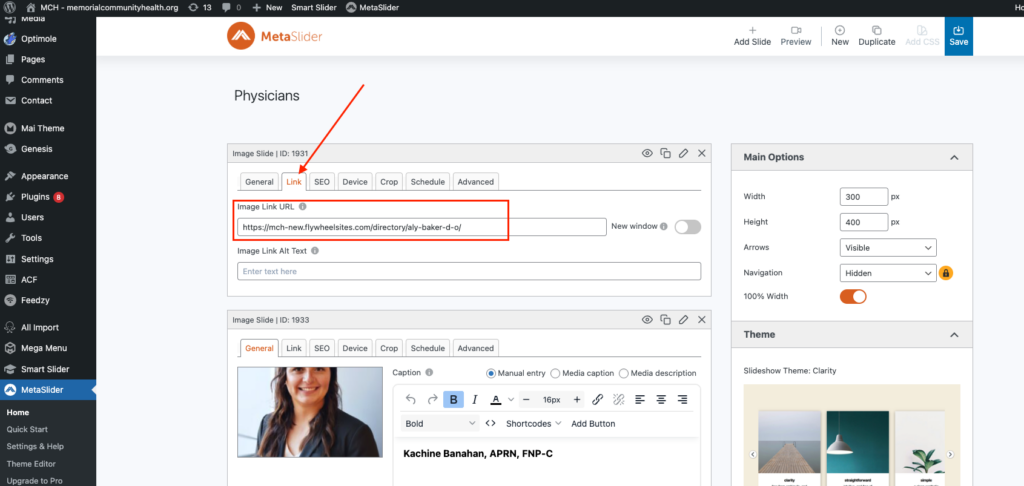The width and height of the screenshot is (1024, 486).
Task: Click the pencil edit icon on slide 1931
Action: pos(683,153)
